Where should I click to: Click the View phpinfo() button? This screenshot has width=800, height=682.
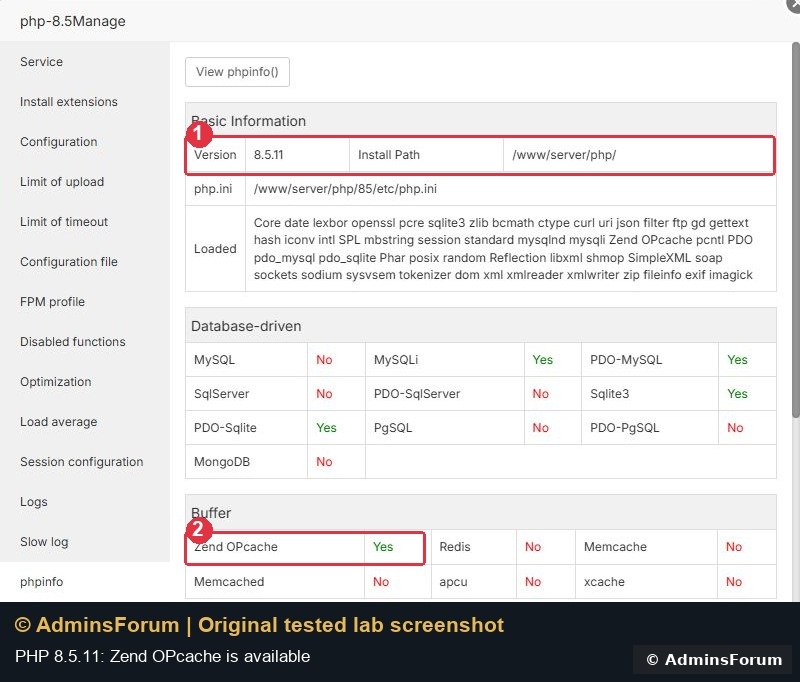[x=237, y=72]
